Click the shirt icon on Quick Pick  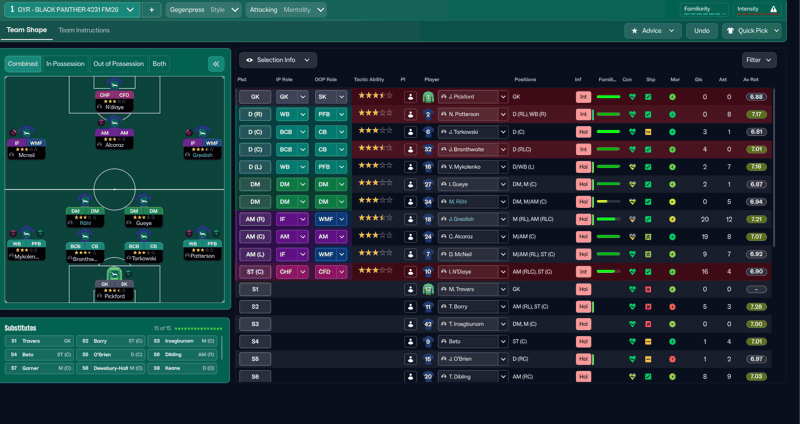click(x=731, y=31)
